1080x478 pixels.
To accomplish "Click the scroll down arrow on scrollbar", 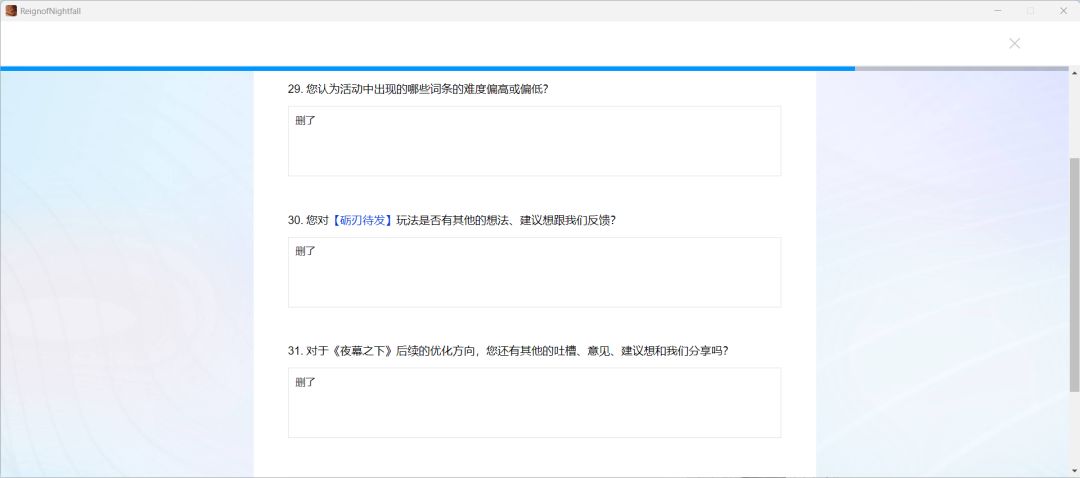I will pyautogui.click(x=1074, y=471).
